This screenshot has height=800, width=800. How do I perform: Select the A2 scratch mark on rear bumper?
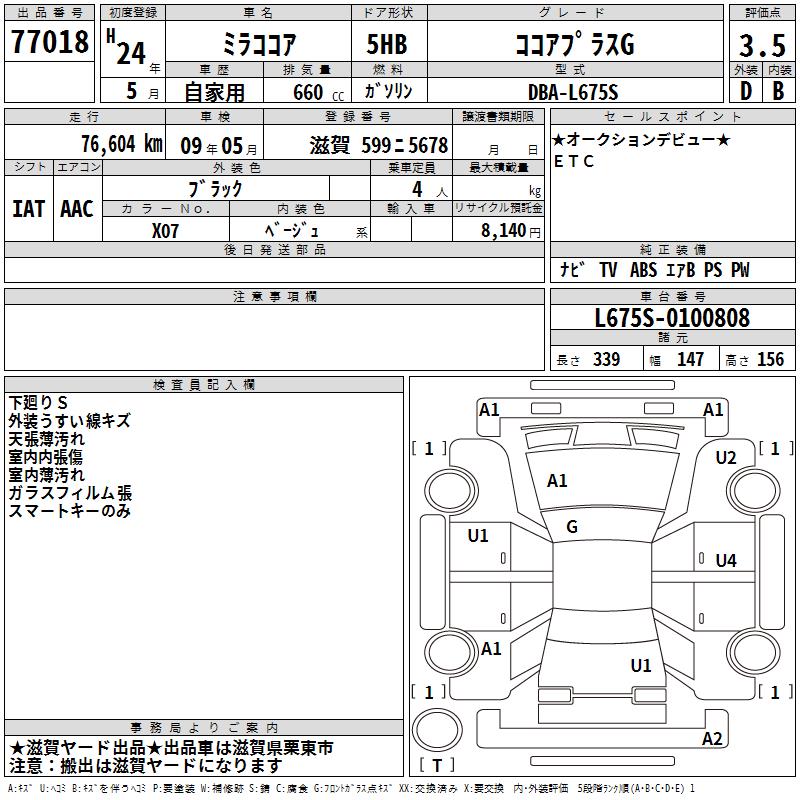(x=712, y=738)
